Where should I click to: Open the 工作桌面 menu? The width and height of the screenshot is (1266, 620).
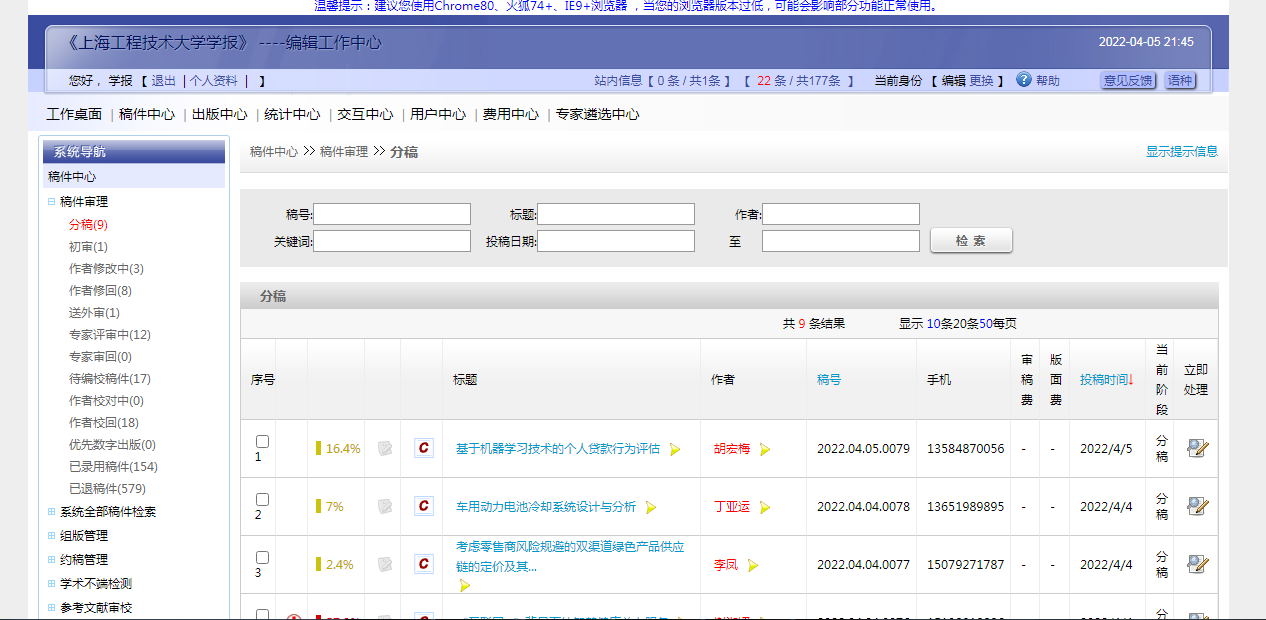point(74,114)
